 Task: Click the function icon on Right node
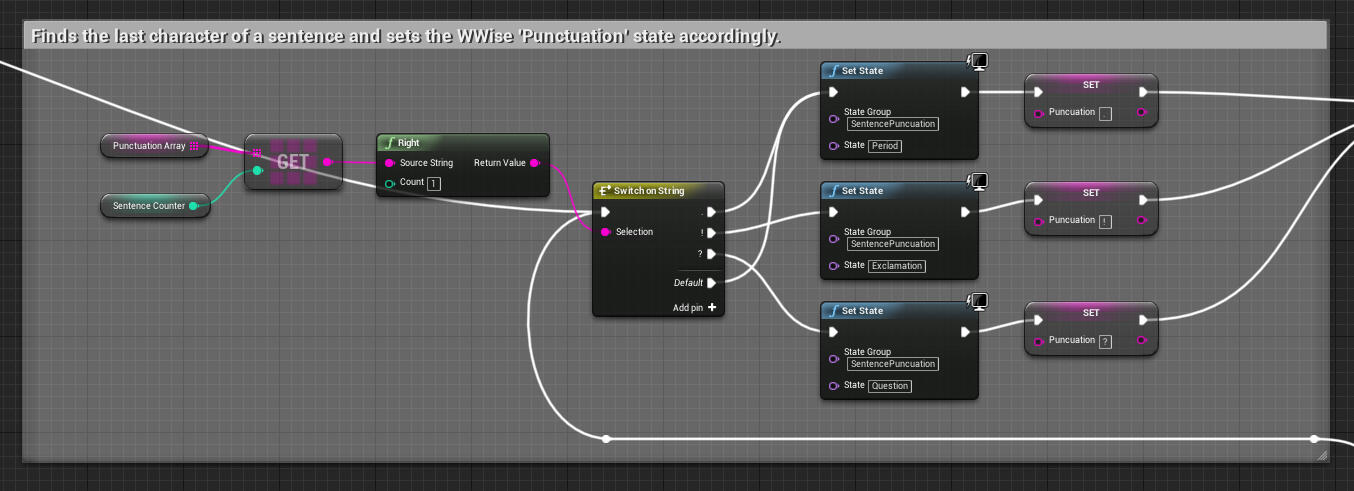coord(389,143)
